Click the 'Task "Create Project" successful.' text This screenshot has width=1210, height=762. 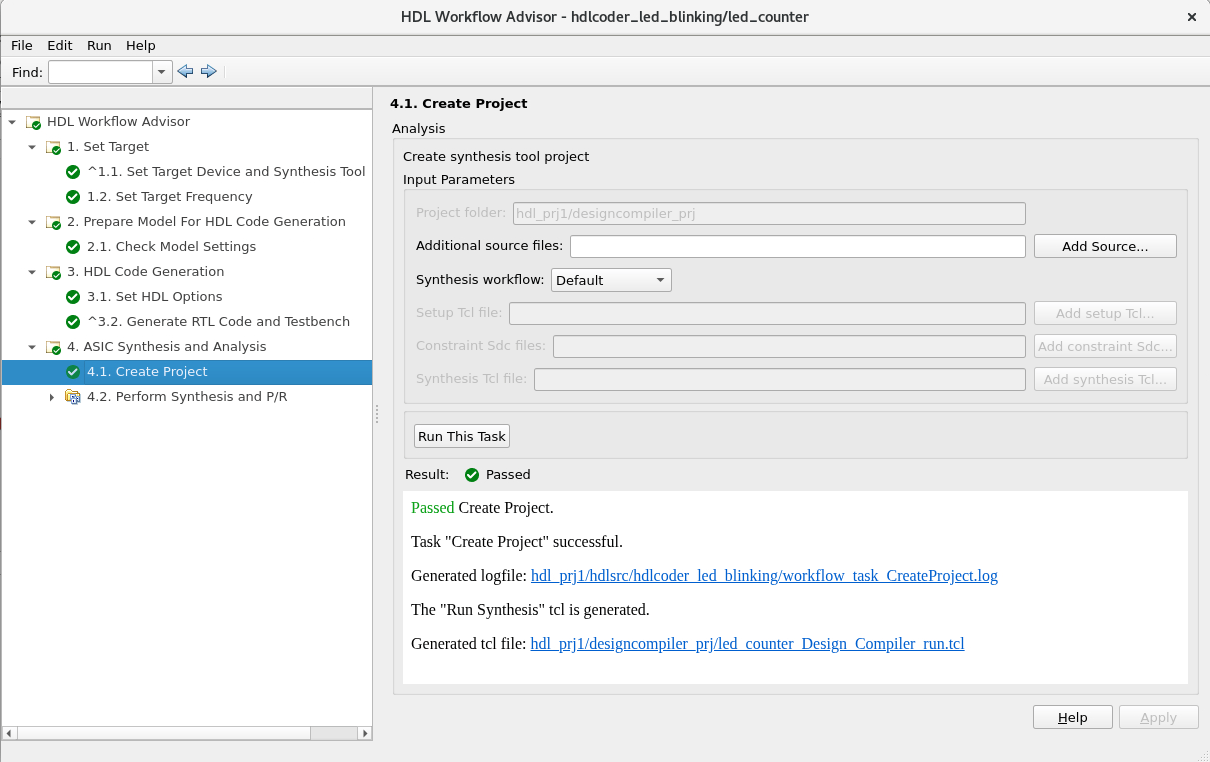pyautogui.click(x=517, y=542)
